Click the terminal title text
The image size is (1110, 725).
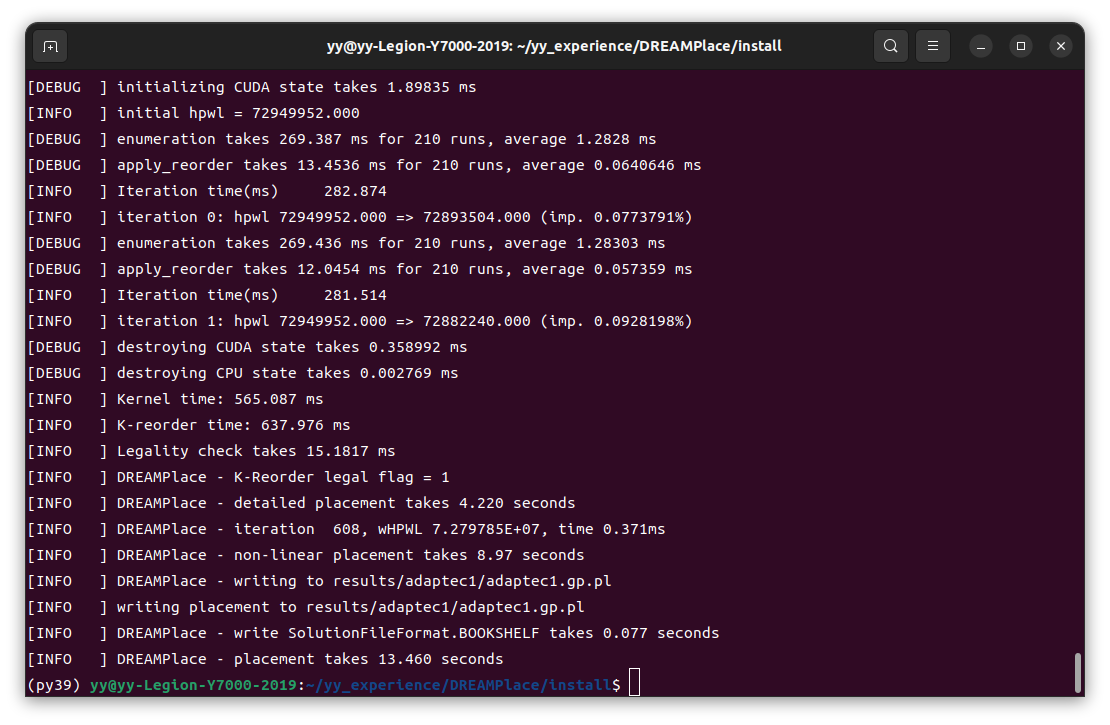pos(554,46)
